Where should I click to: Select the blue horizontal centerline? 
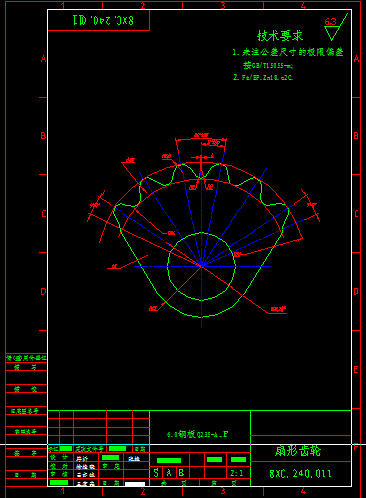click(202, 266)
